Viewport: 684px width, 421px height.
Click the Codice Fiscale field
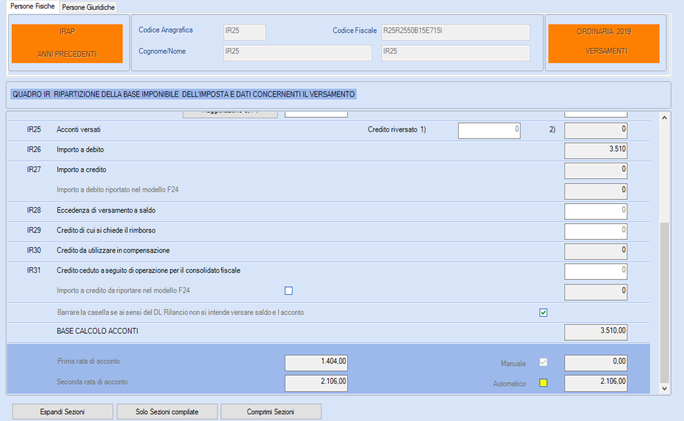455,32
